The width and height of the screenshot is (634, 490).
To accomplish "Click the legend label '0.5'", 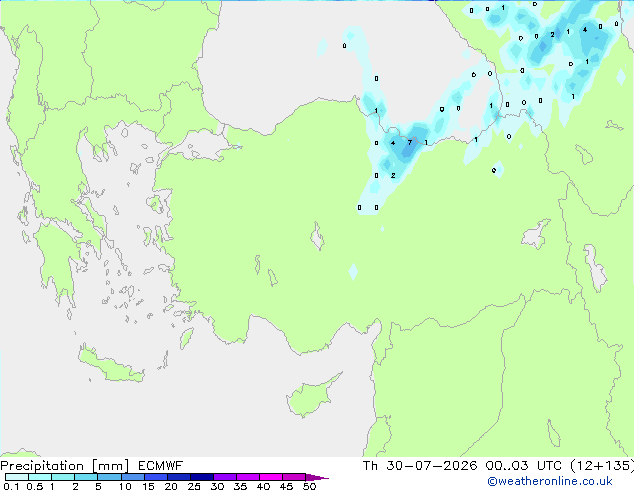I will [x=35, y=486].
